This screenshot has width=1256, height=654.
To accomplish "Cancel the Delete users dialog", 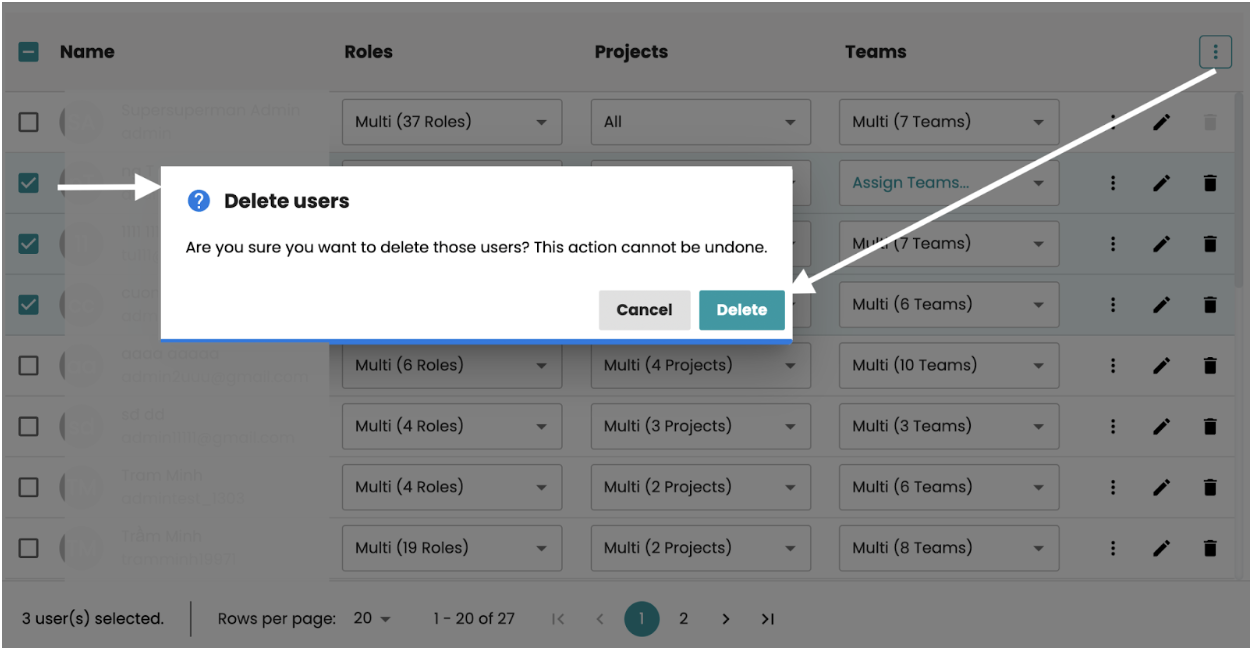I will pos(644,310).
